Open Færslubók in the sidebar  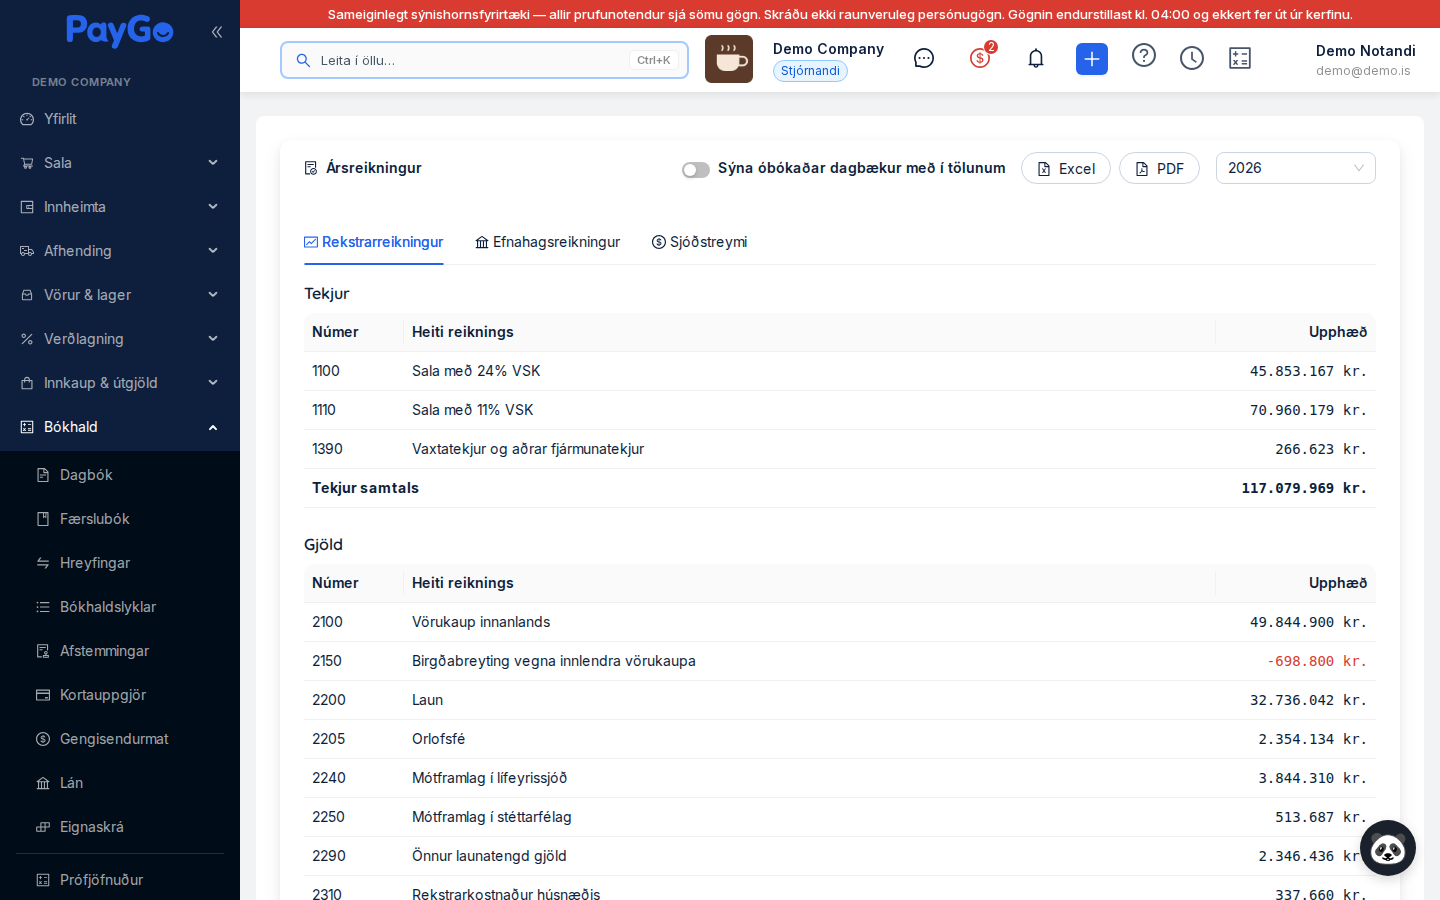tap(120, 519)
